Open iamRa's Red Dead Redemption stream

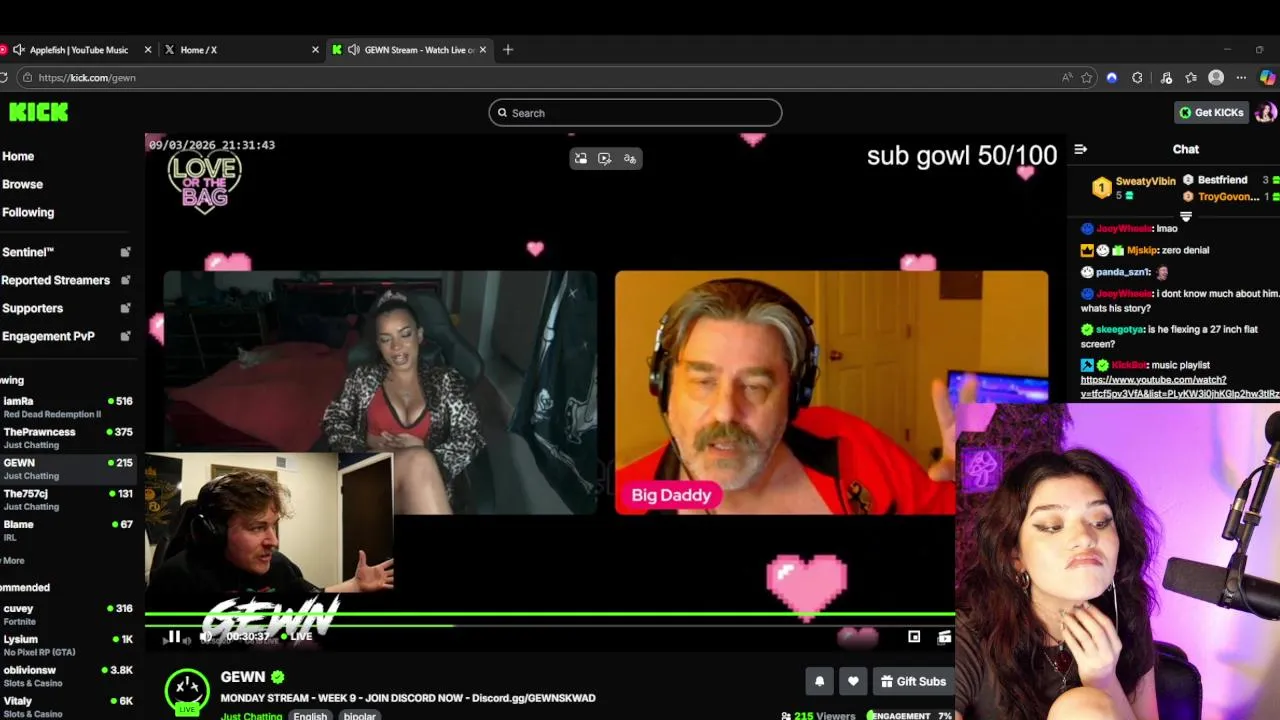[x=68, y=407]
